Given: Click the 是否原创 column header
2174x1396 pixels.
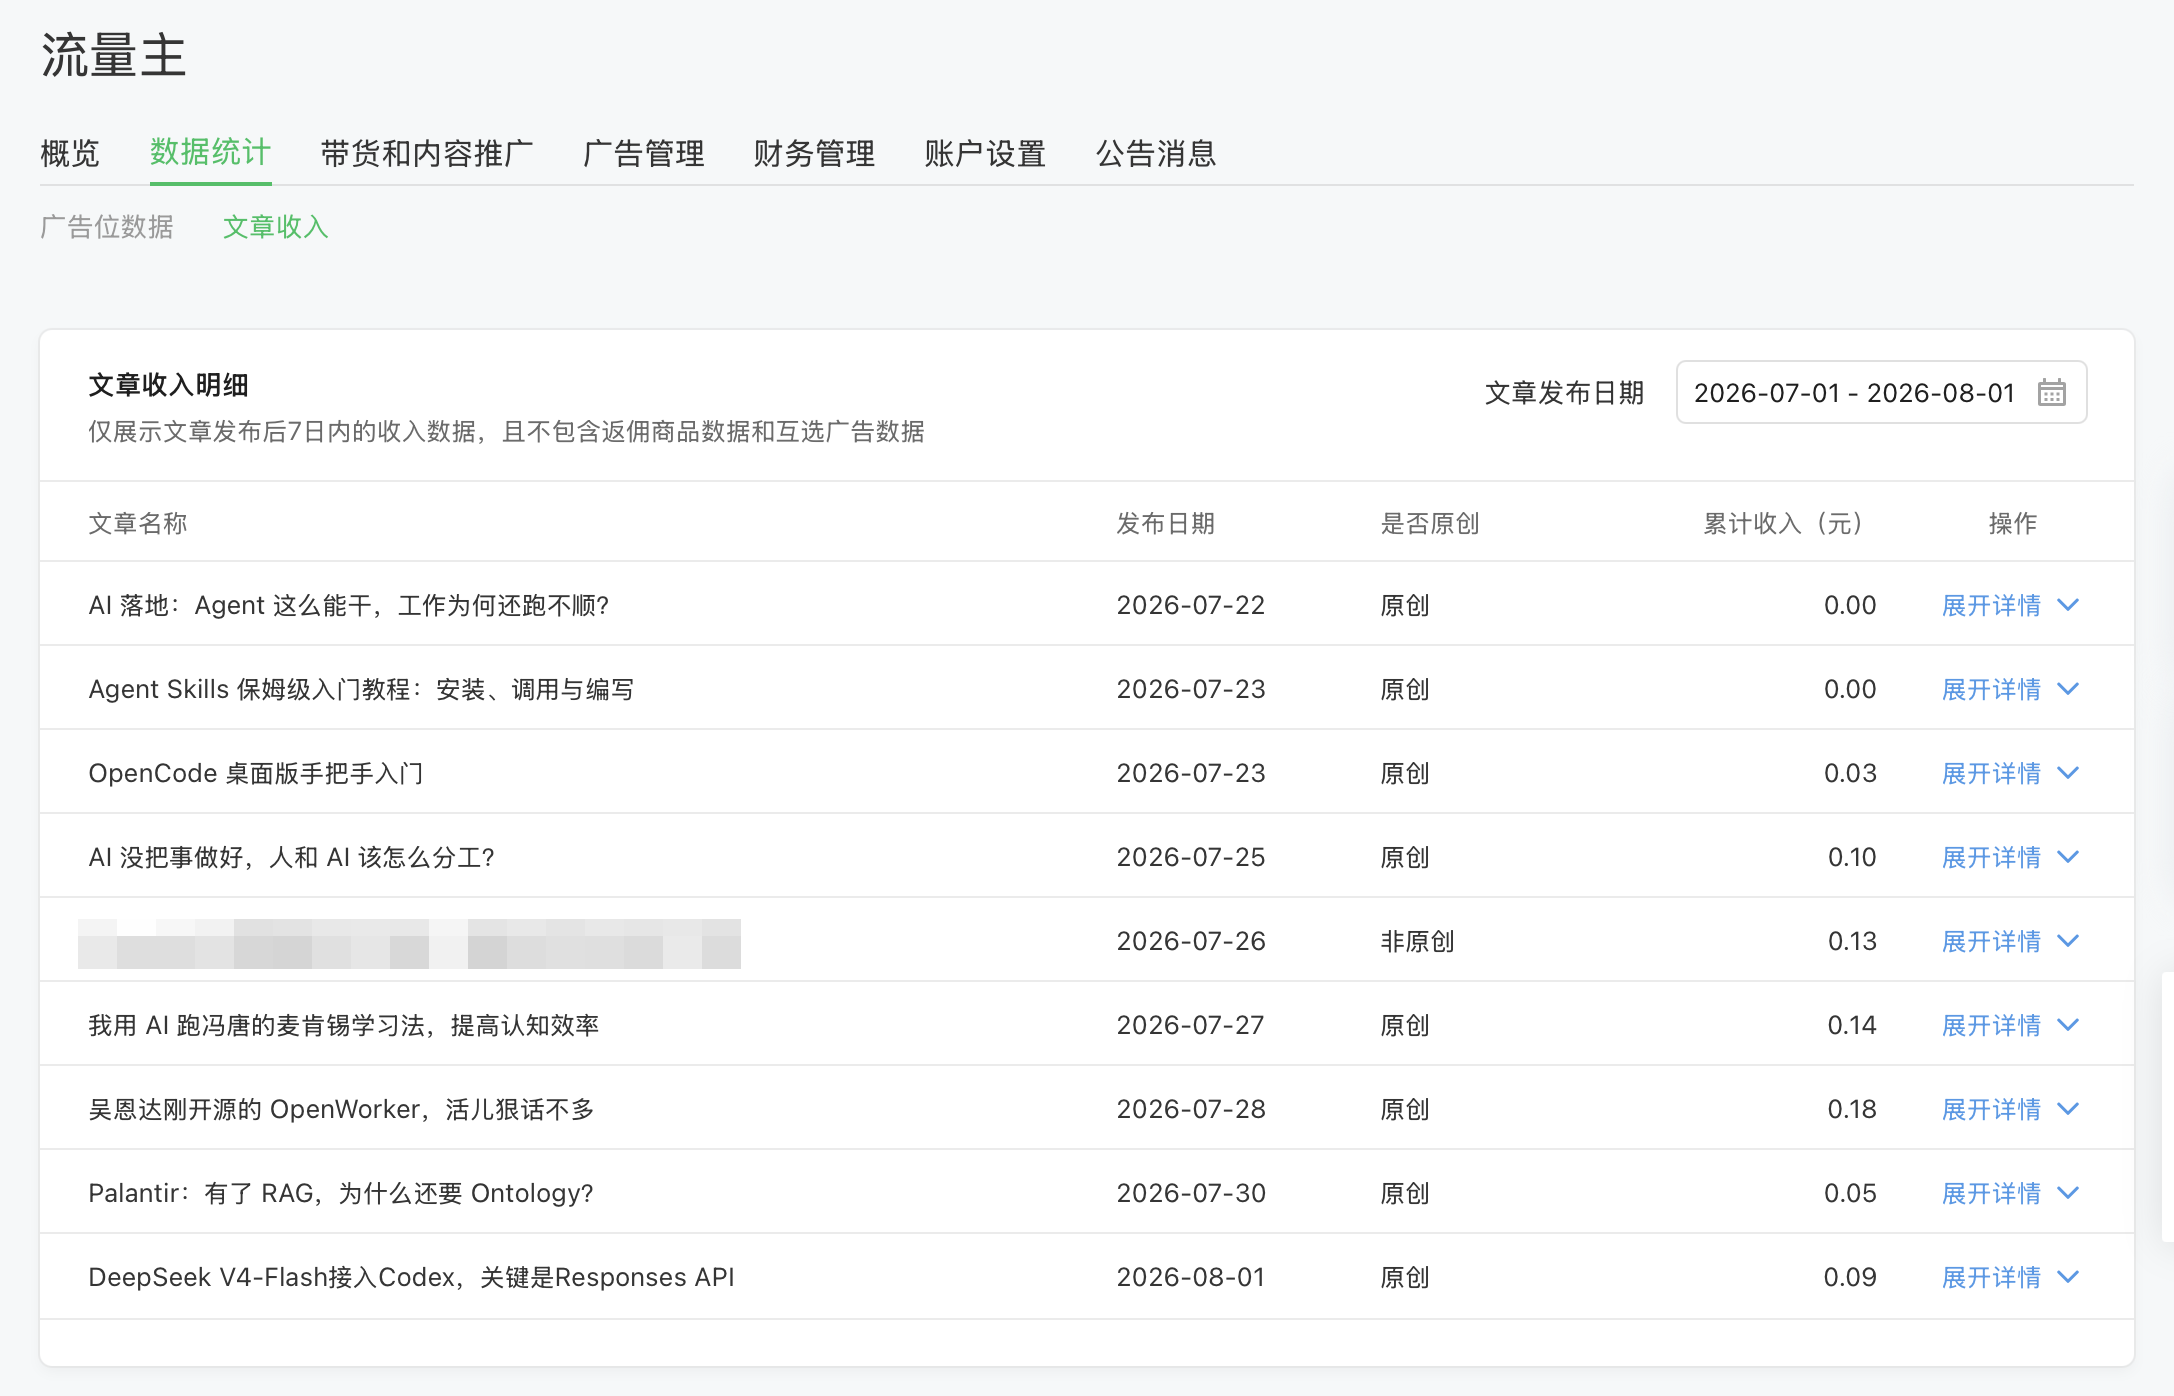Looking at the screenshot, I should point(1430,523).
